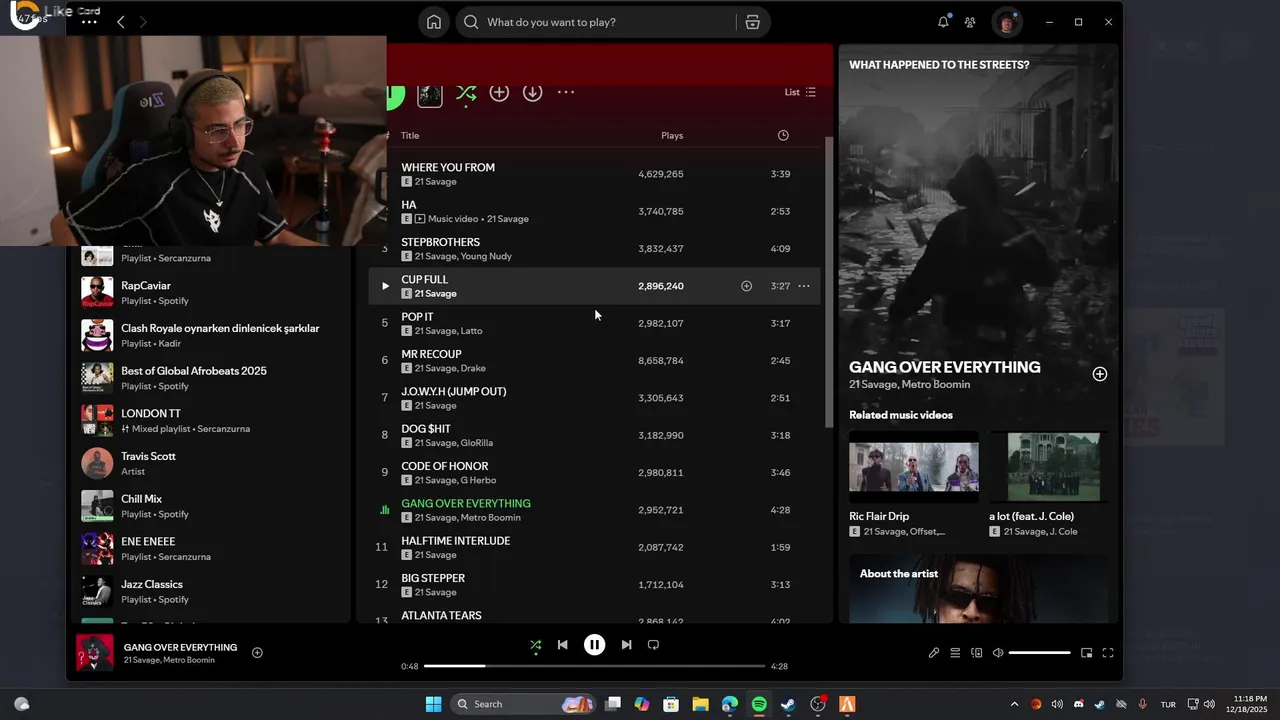The image size is (1280, 720).
Task: Select track BIG STEPPER
Action: click(433, 578)
